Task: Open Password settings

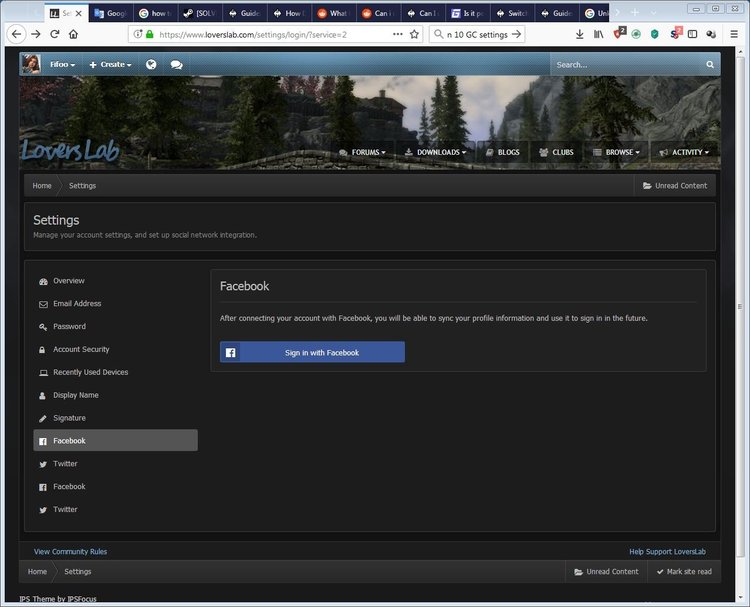Action: (x=115, y=327)
